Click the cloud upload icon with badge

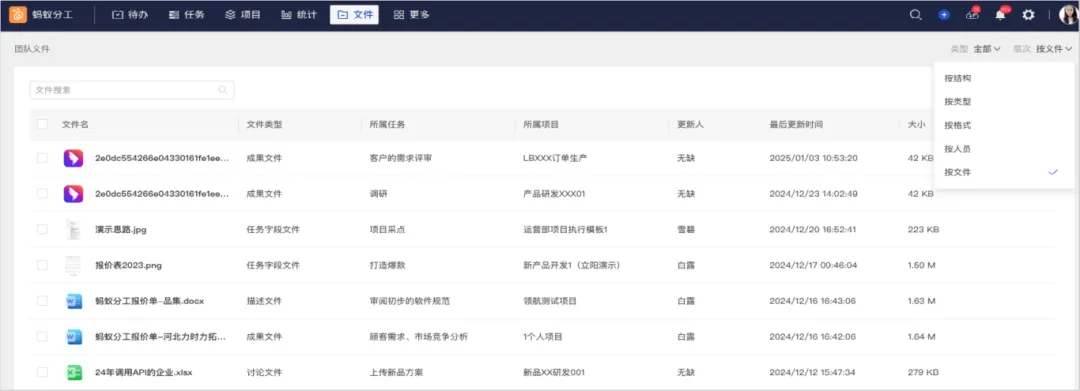pos(972,14)
